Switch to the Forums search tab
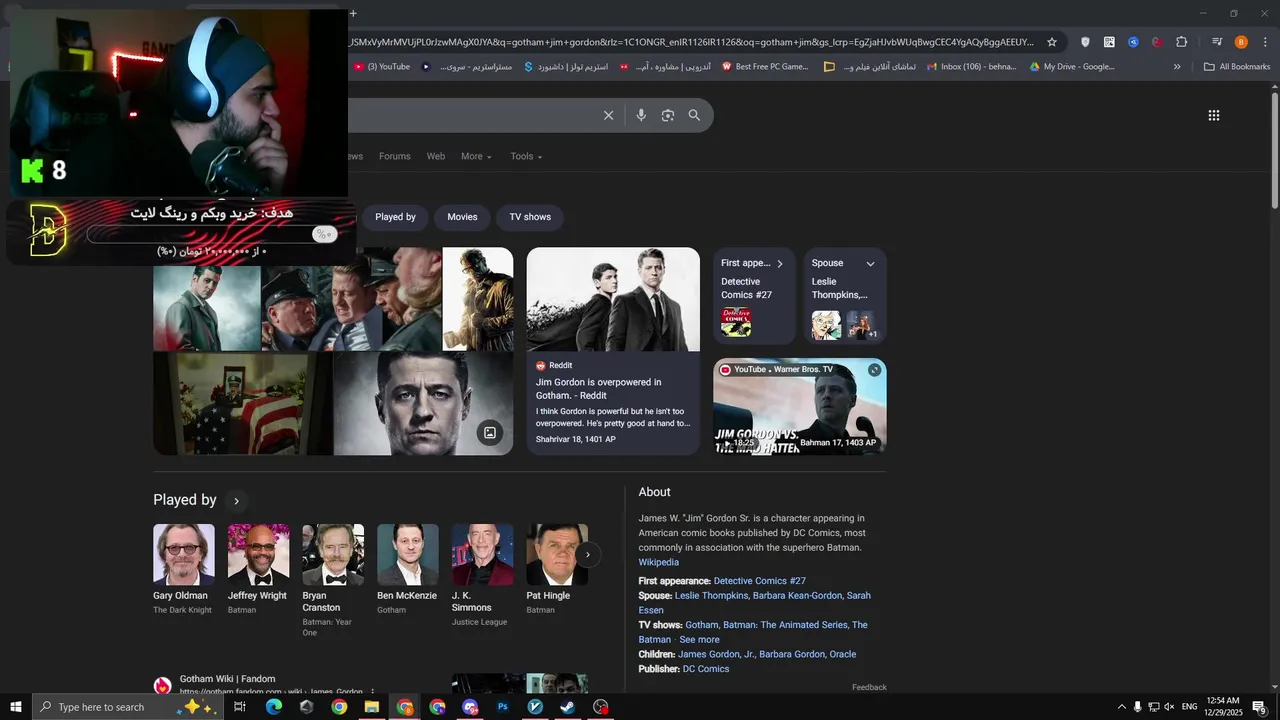The width and height of the screenshot is (1280, 720). tap(394, 156)
